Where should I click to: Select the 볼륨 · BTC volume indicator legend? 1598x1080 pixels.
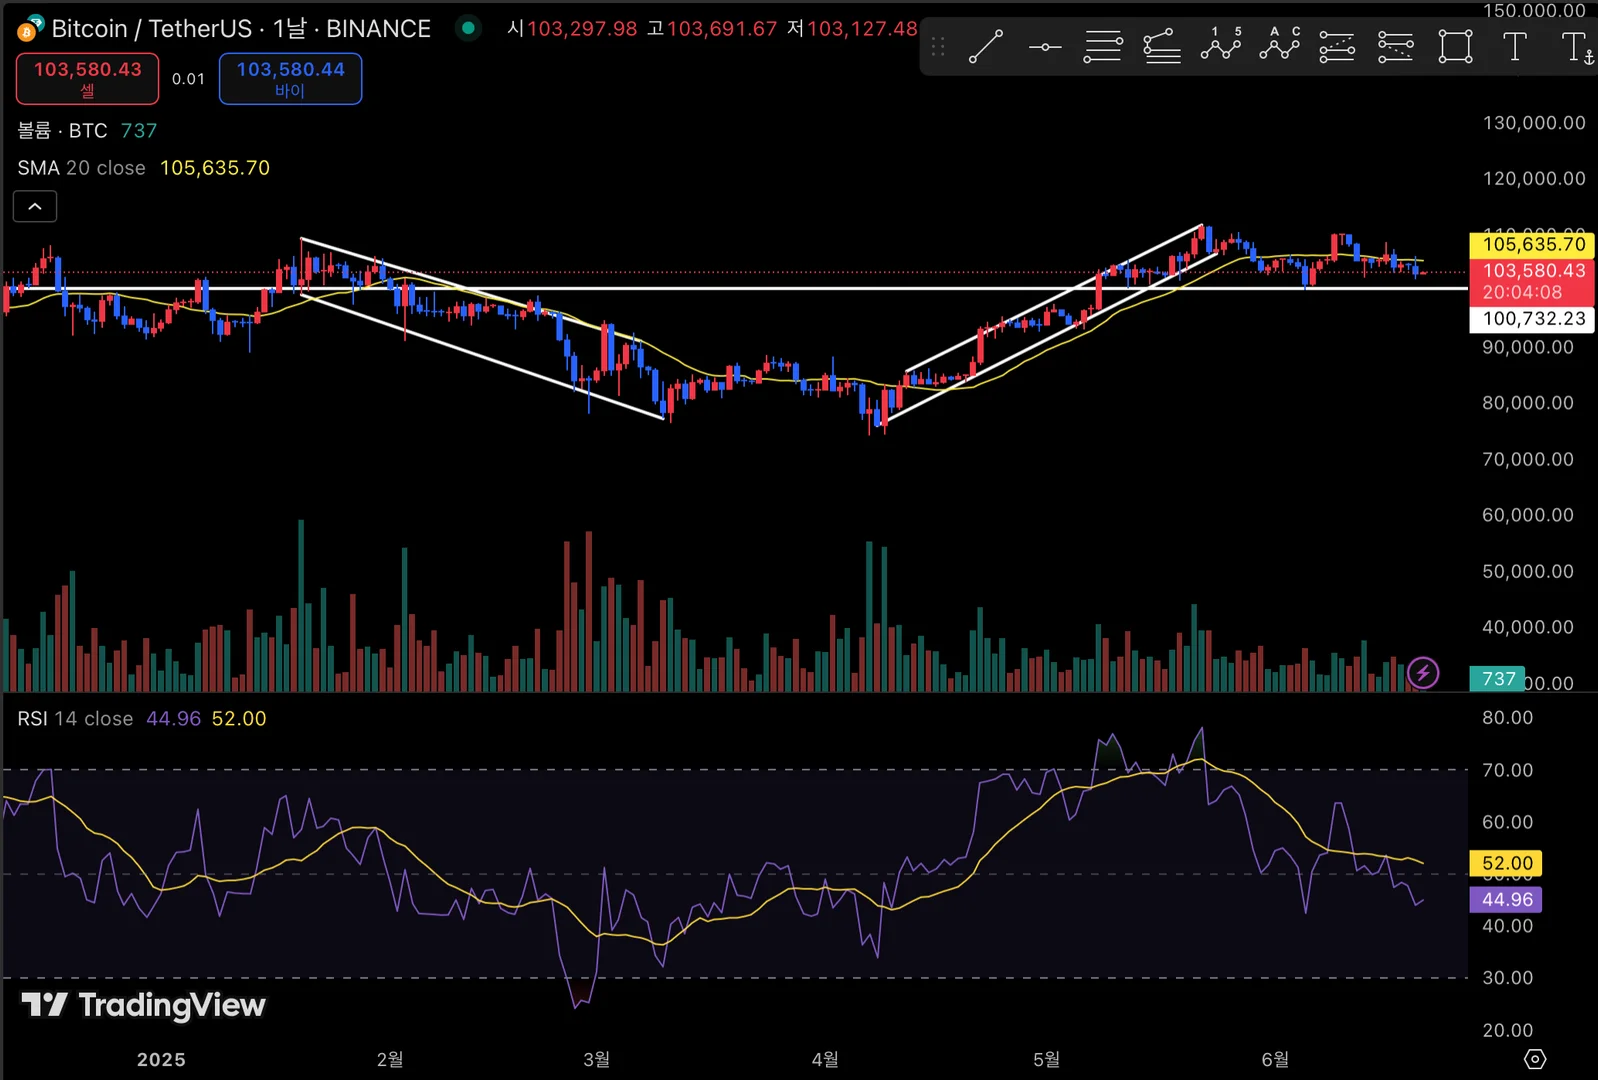pyautogui.click(x=62, y=131)
